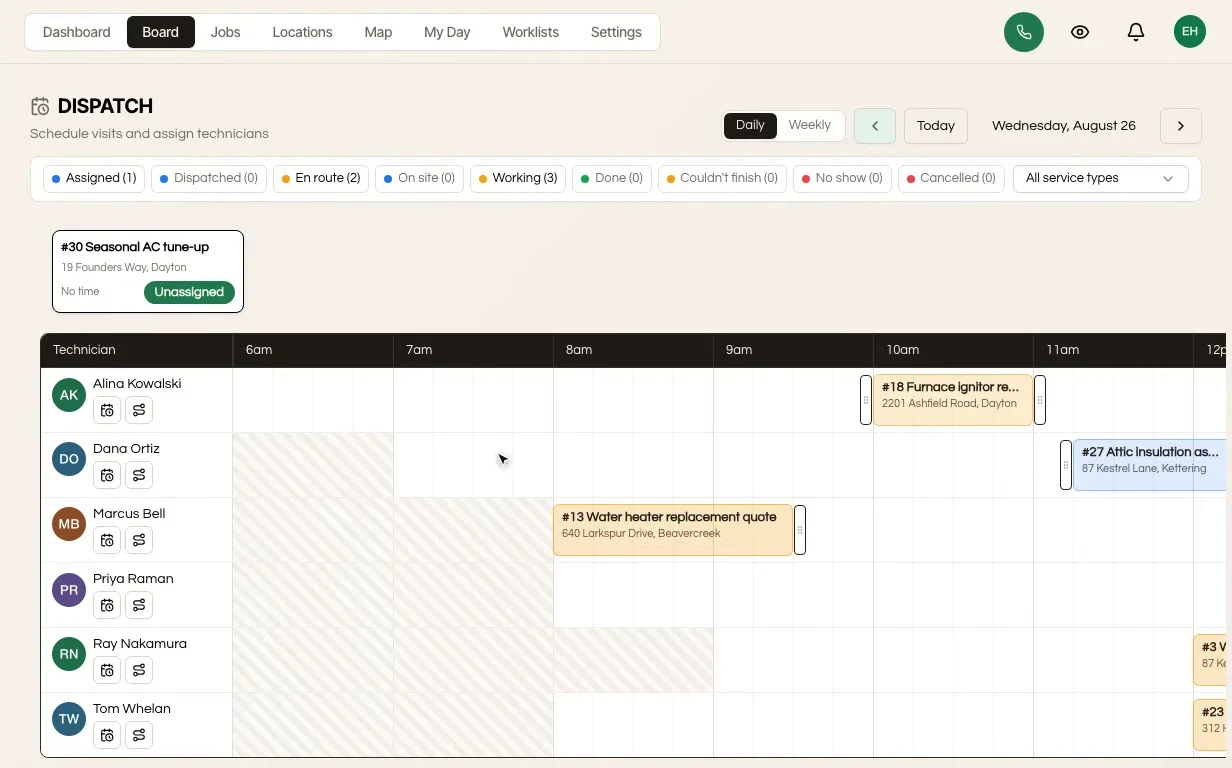
Task: Click the Technician column header
Action: (x=137, y=350)
